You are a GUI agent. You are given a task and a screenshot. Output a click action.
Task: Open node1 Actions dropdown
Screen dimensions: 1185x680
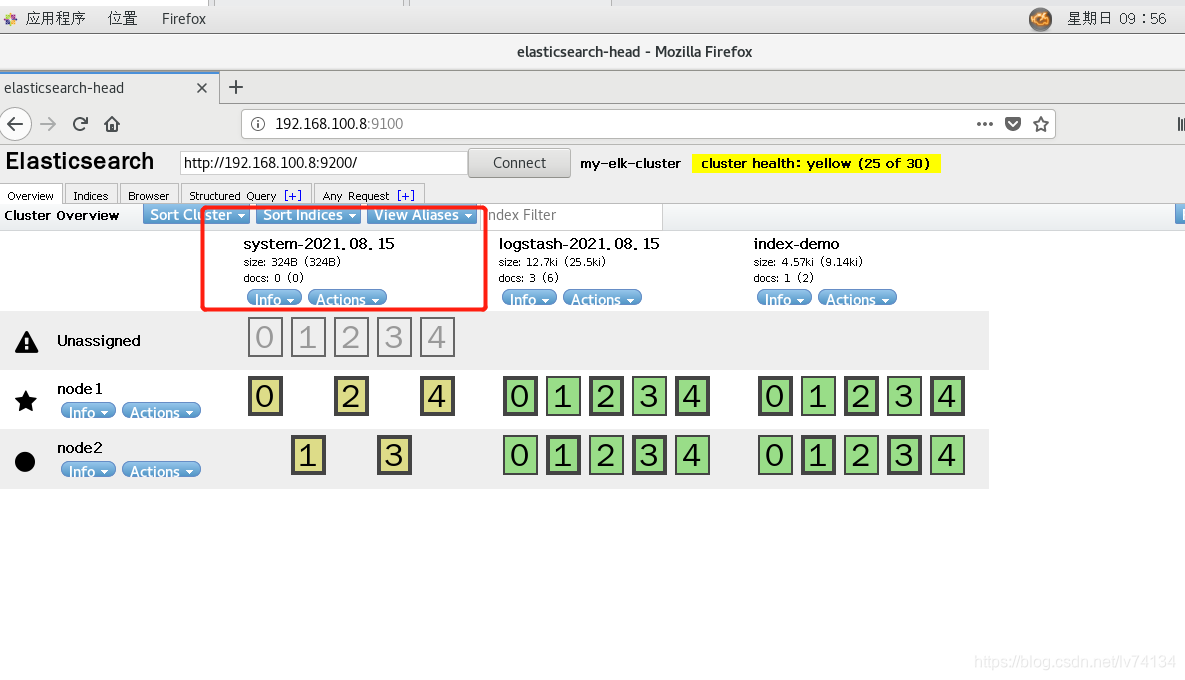[x=161, y=411]
